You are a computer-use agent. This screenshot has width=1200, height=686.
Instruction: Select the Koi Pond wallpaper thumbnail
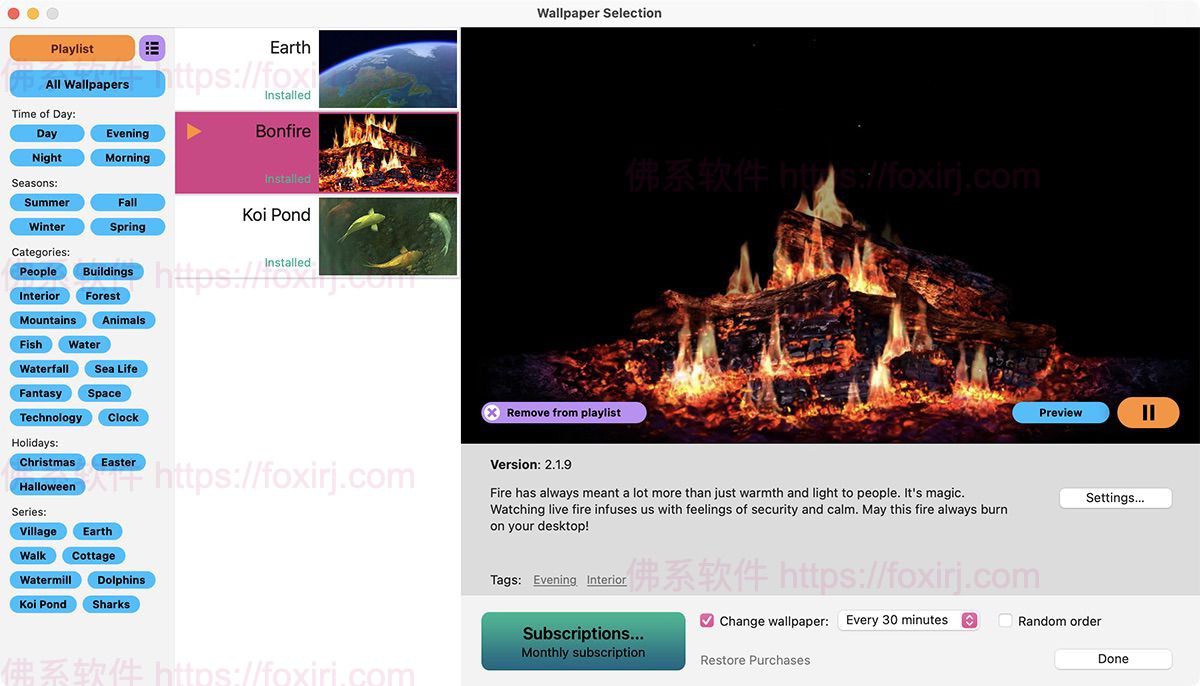pyautogui.click(x=387, y=236)
